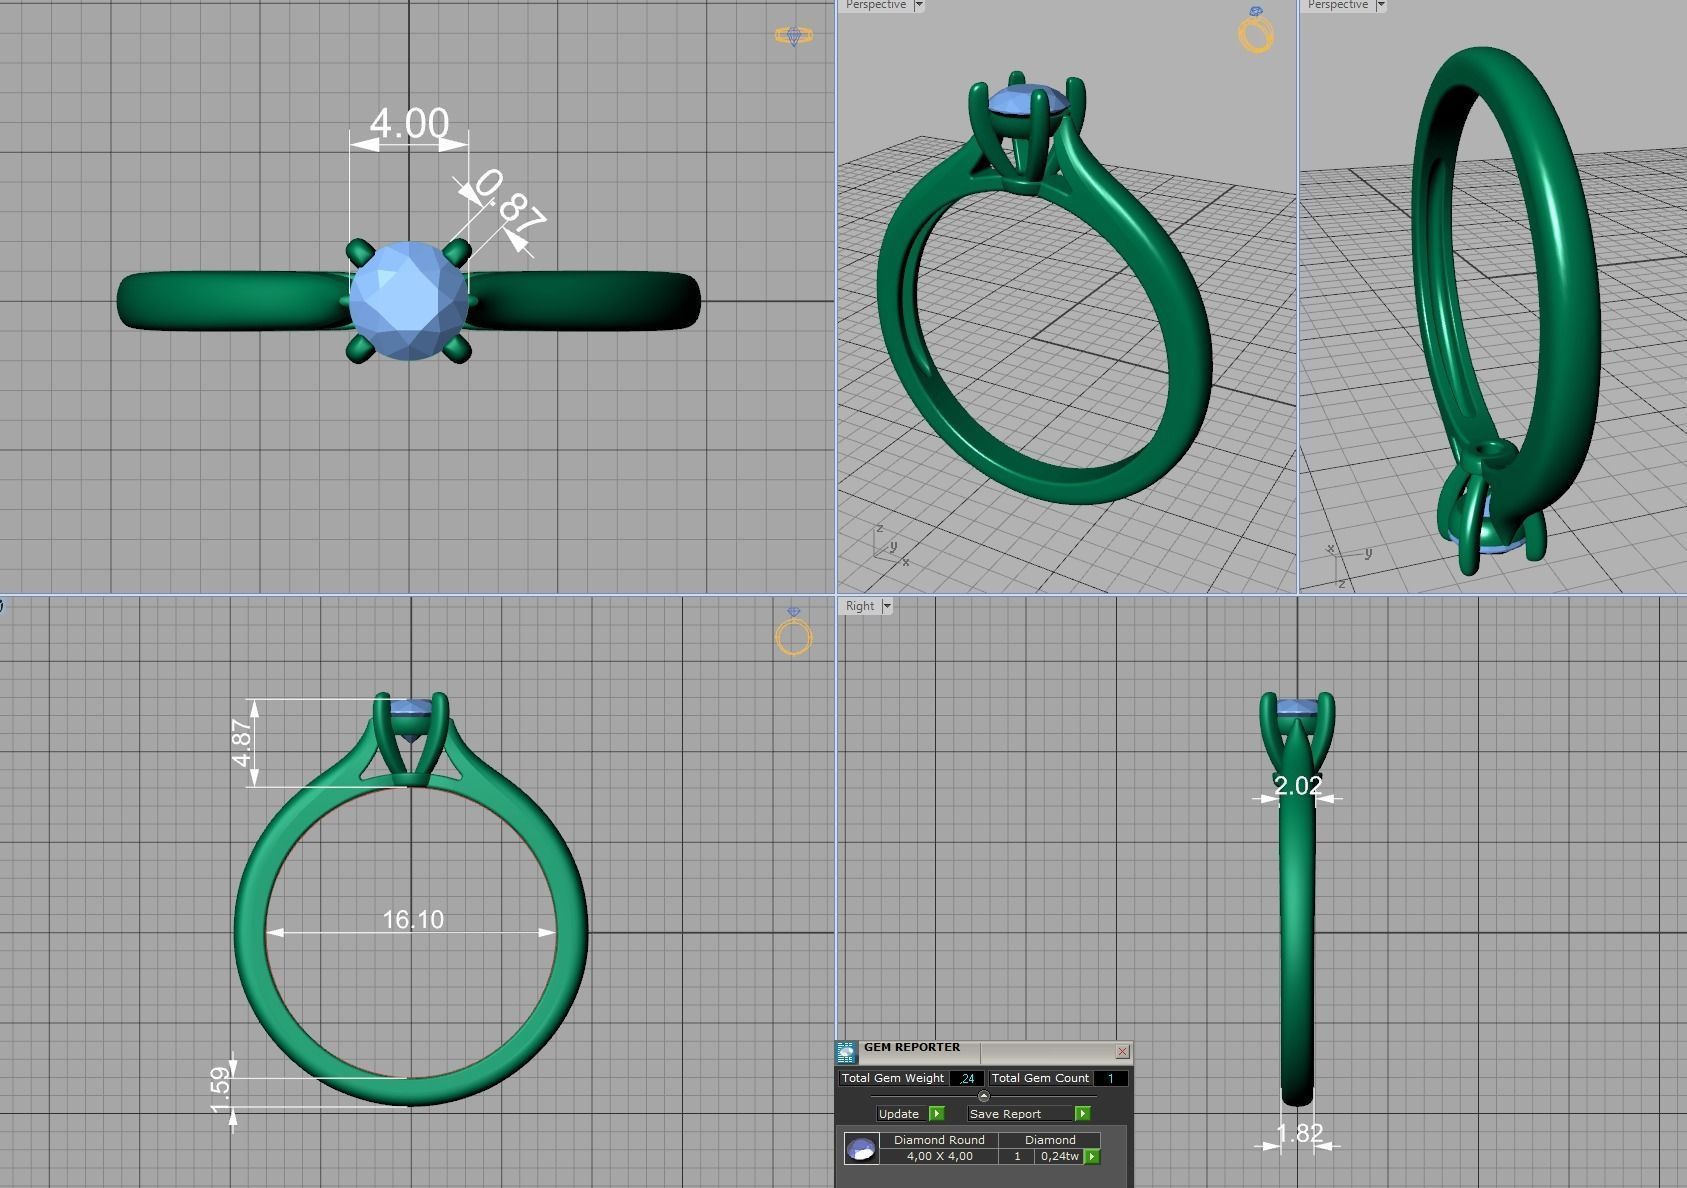This screenshot has width=1687, height=1188.
Task: Open the second Perspective viewport dropdown arrow
Action: click(x=1380, y=5)
